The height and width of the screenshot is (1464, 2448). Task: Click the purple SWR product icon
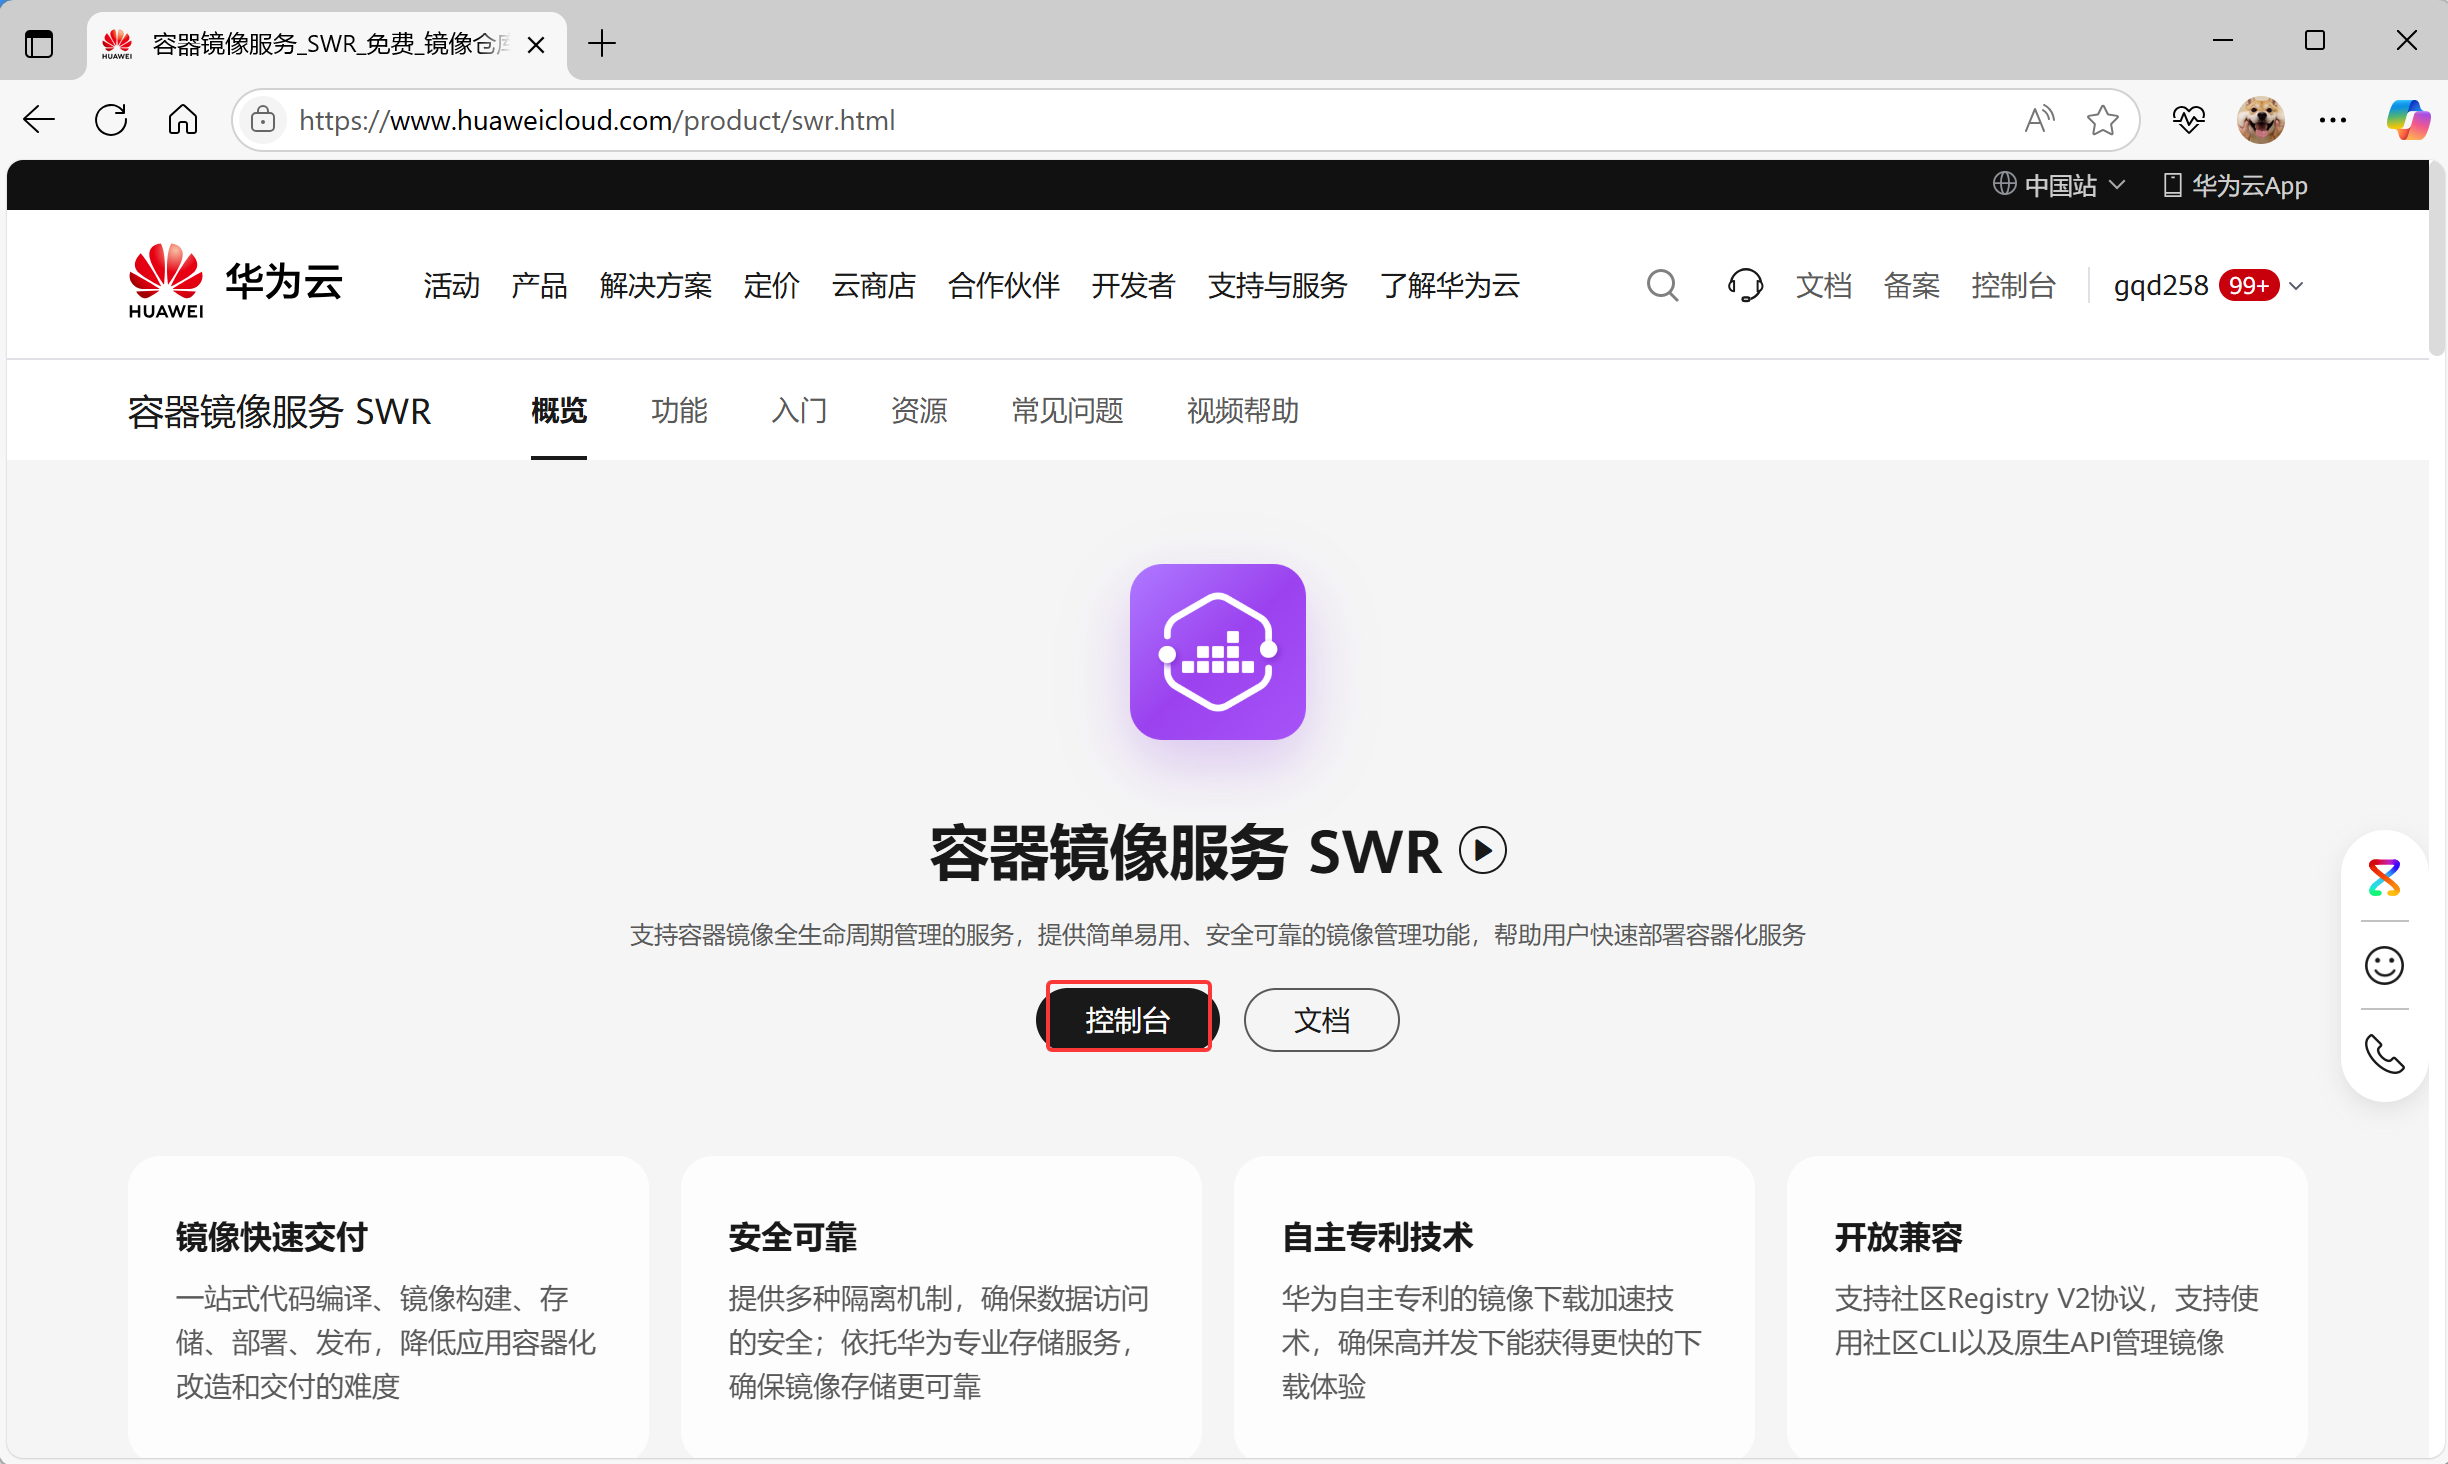pyautogui.click(x=1217, y=652)
